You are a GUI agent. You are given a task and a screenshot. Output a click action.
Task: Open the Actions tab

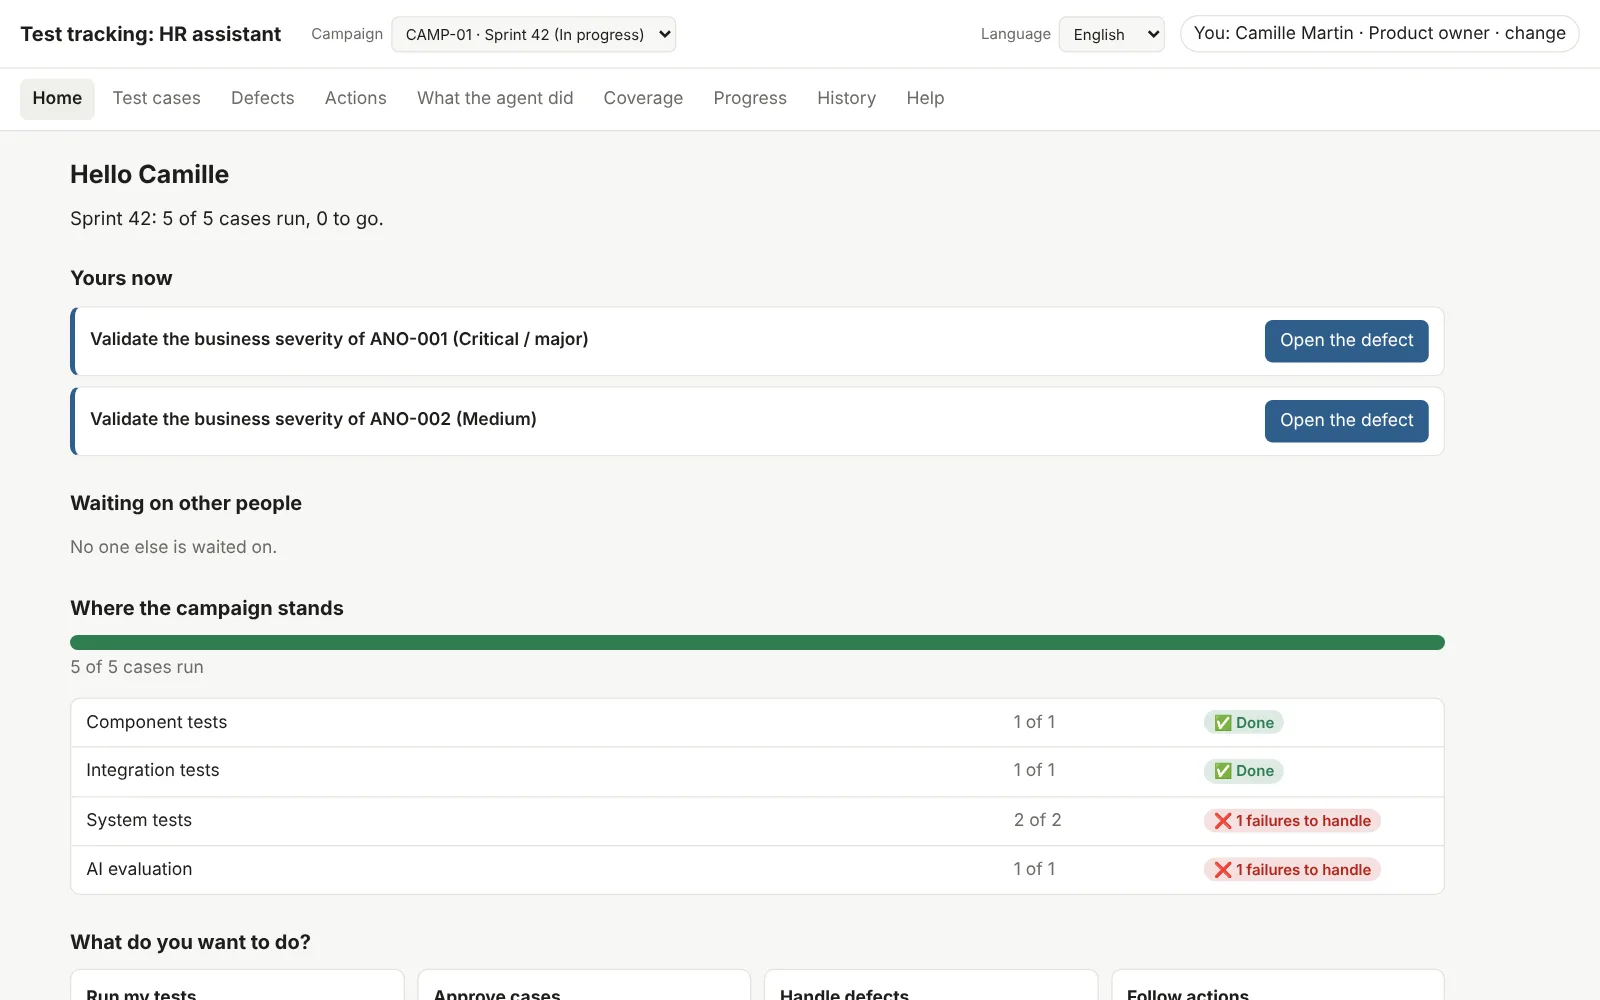tap(355, 98)
